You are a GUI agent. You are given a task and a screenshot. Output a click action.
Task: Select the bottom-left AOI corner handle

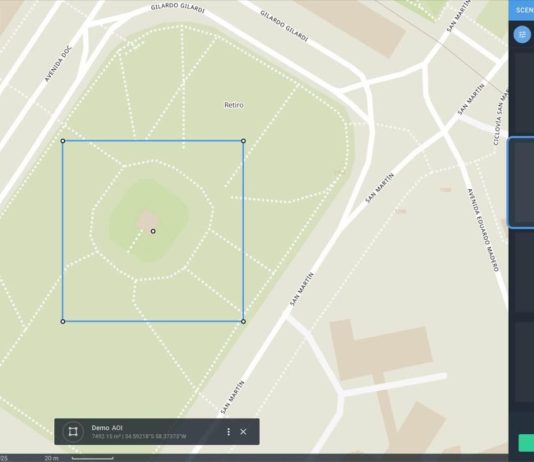[x=63, y=321]
